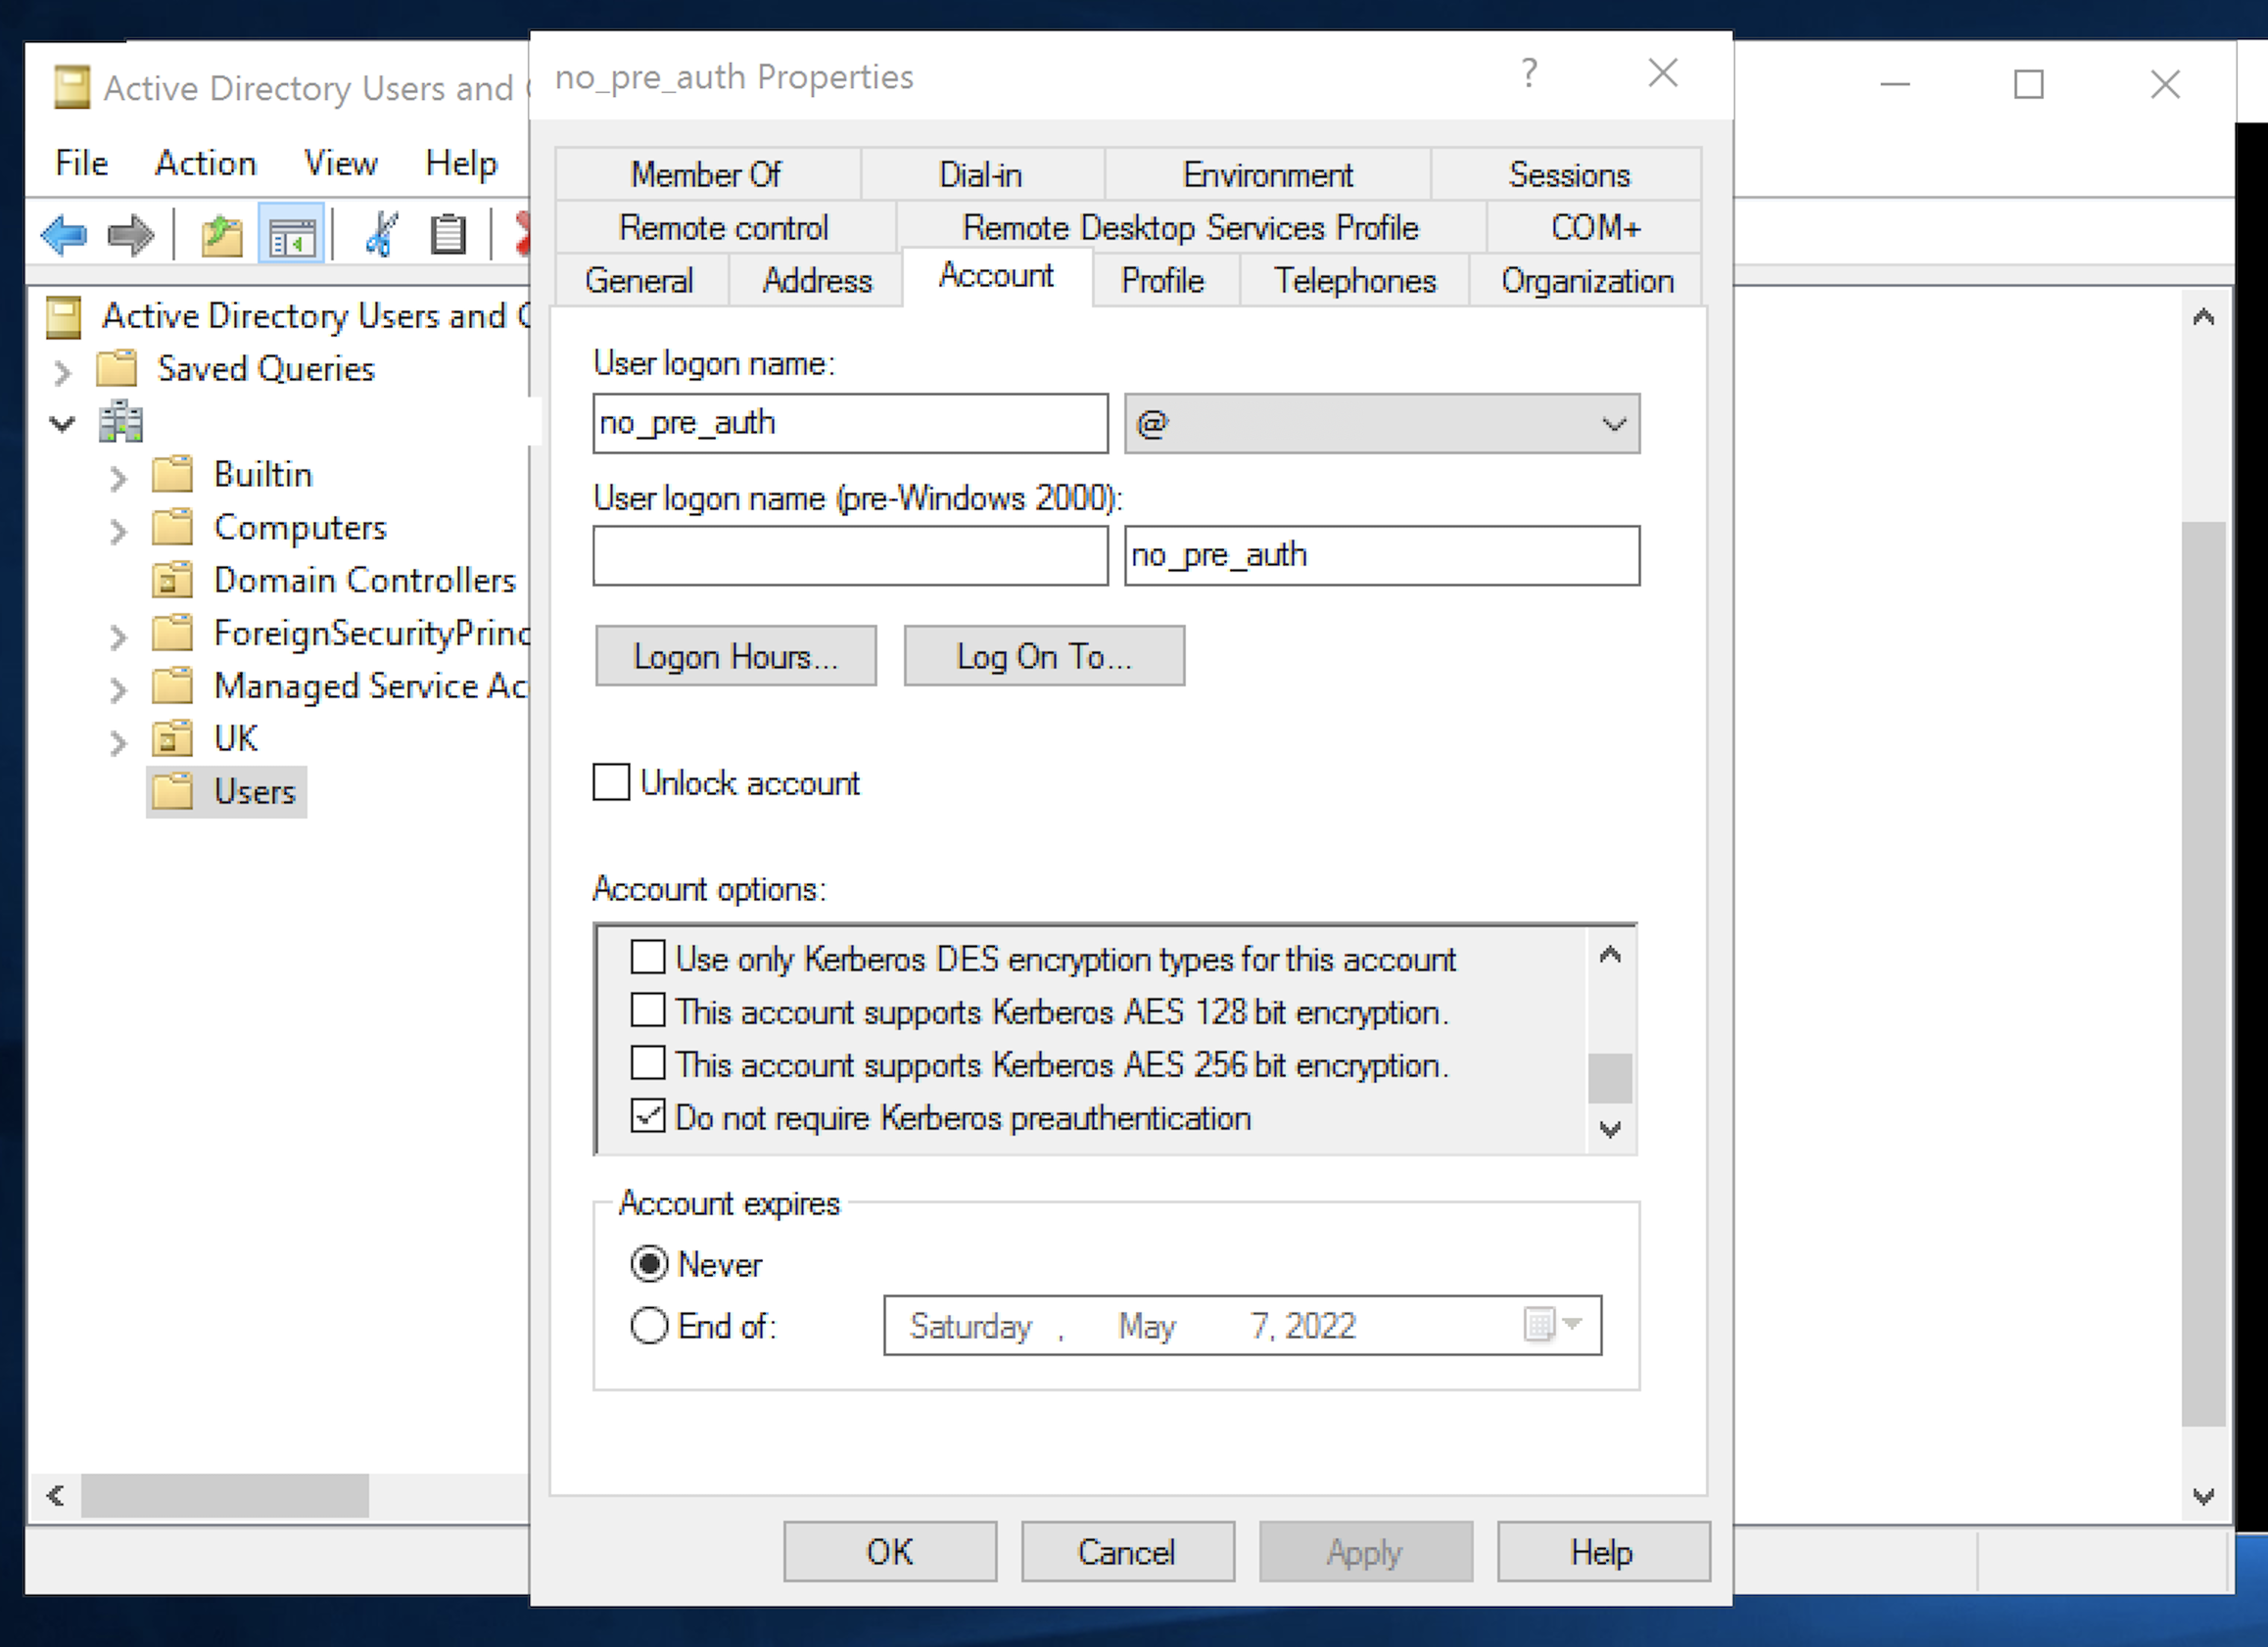
Task: Open the Dial-in tab
Action: (981, 175)
